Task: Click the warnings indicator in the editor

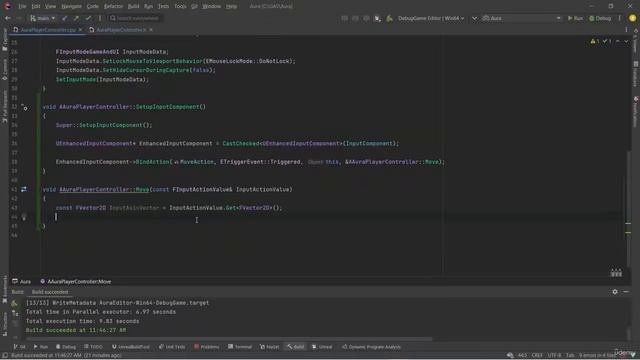Action: coord(595,41)
